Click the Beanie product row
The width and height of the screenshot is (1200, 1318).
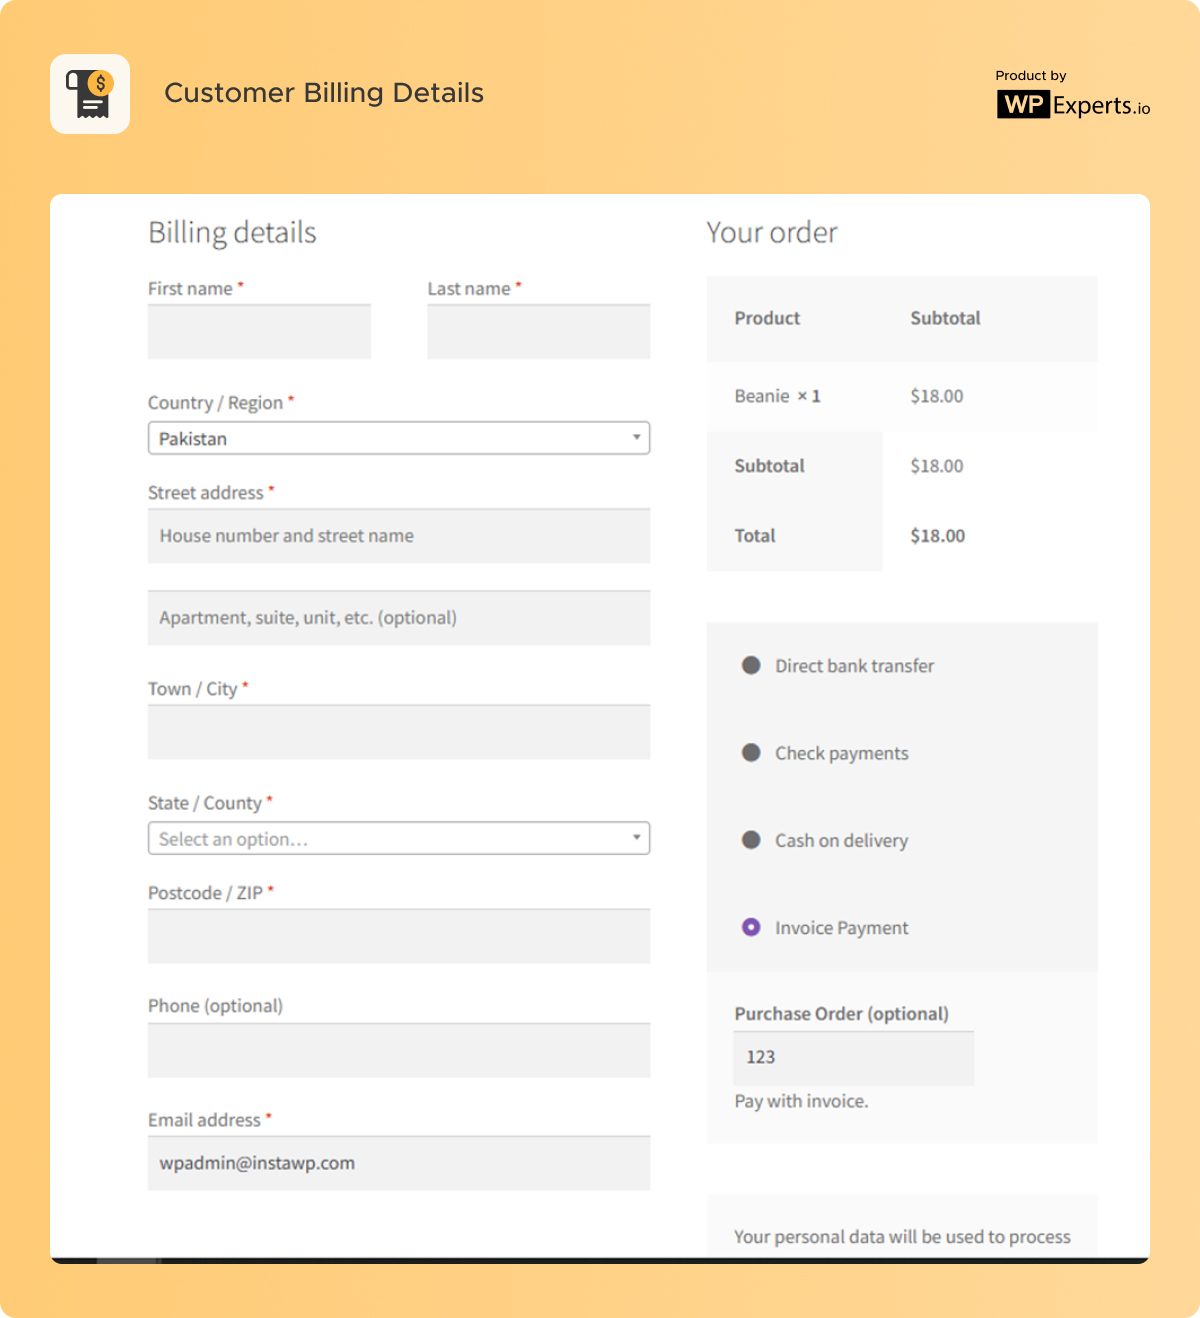[902, 397]
